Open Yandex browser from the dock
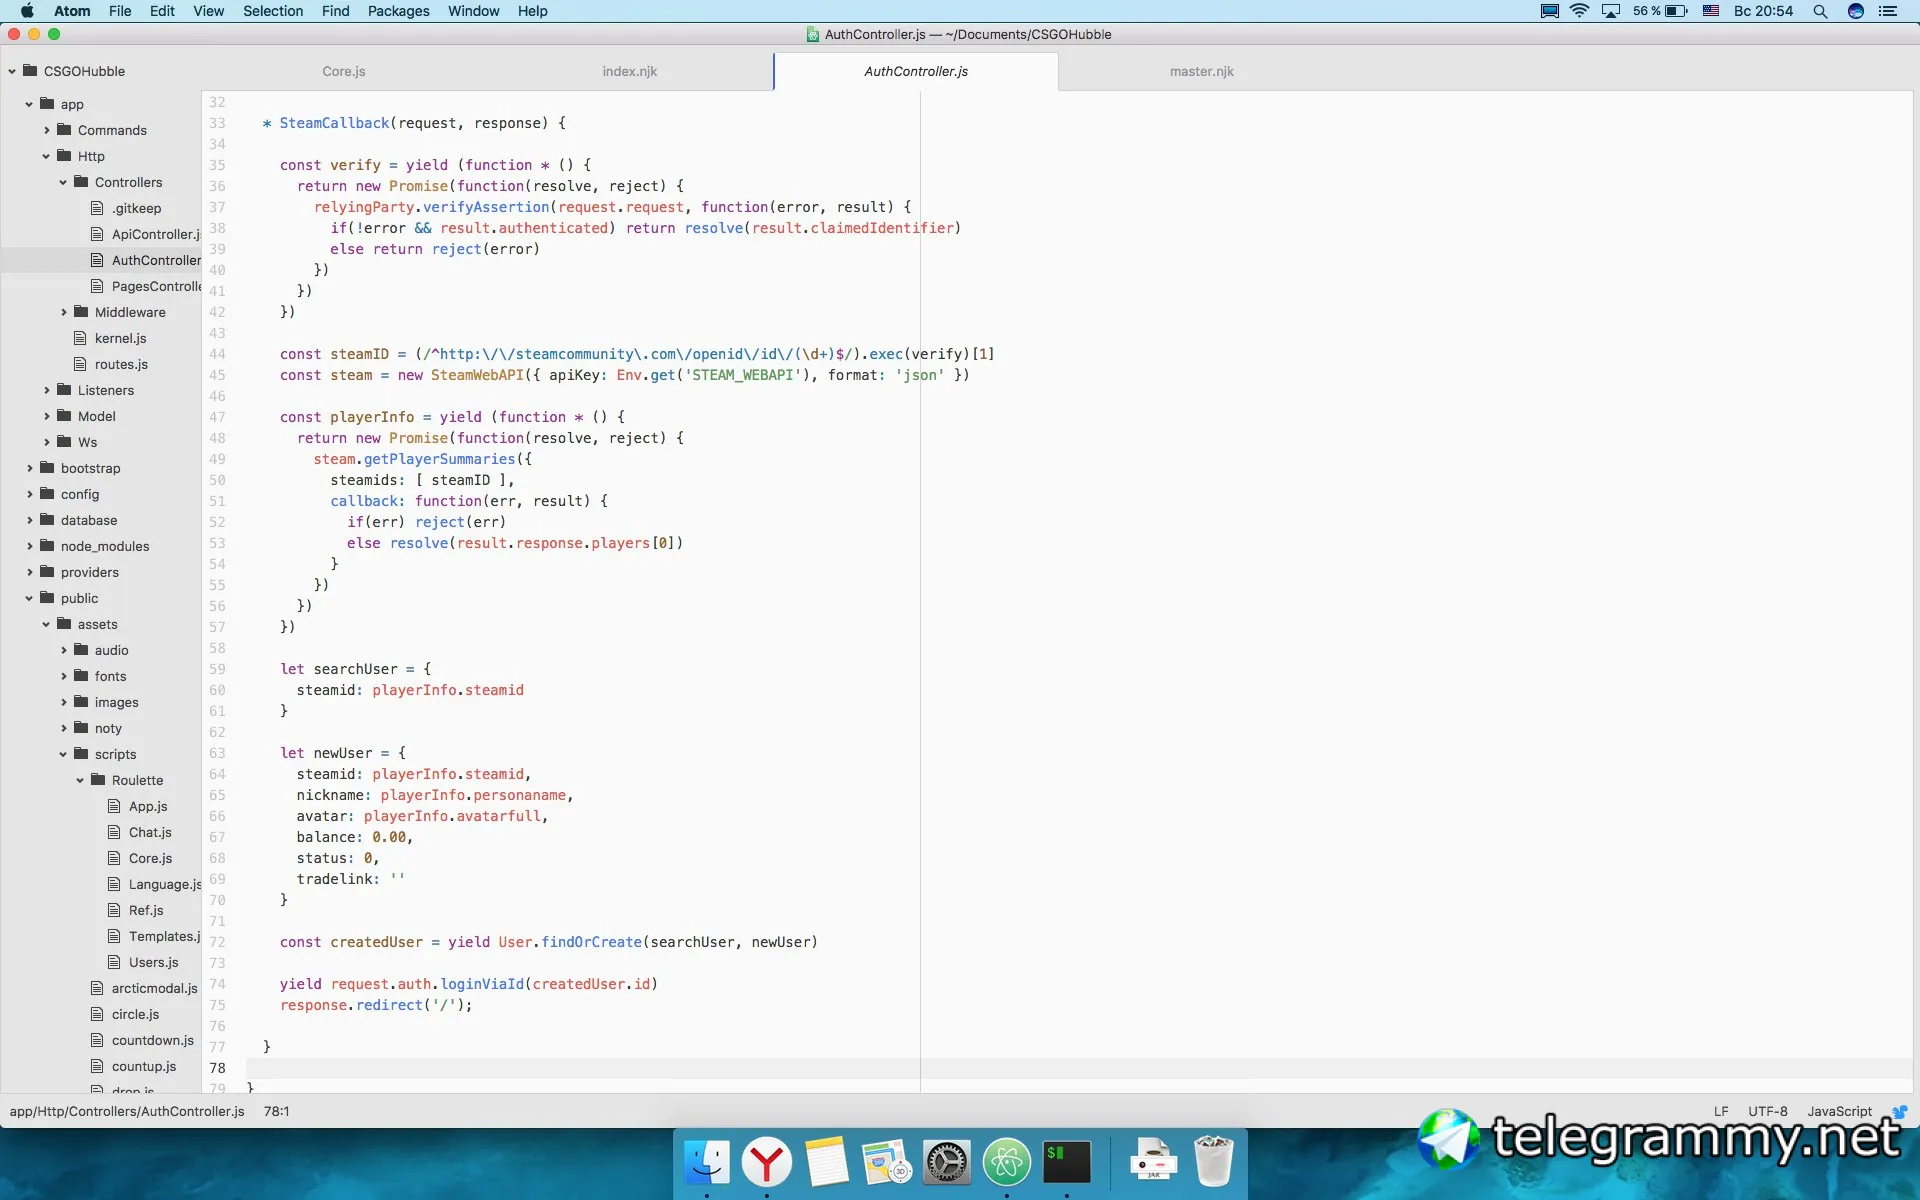Screen dimensions: 1920x1200 click(767, 1162)
